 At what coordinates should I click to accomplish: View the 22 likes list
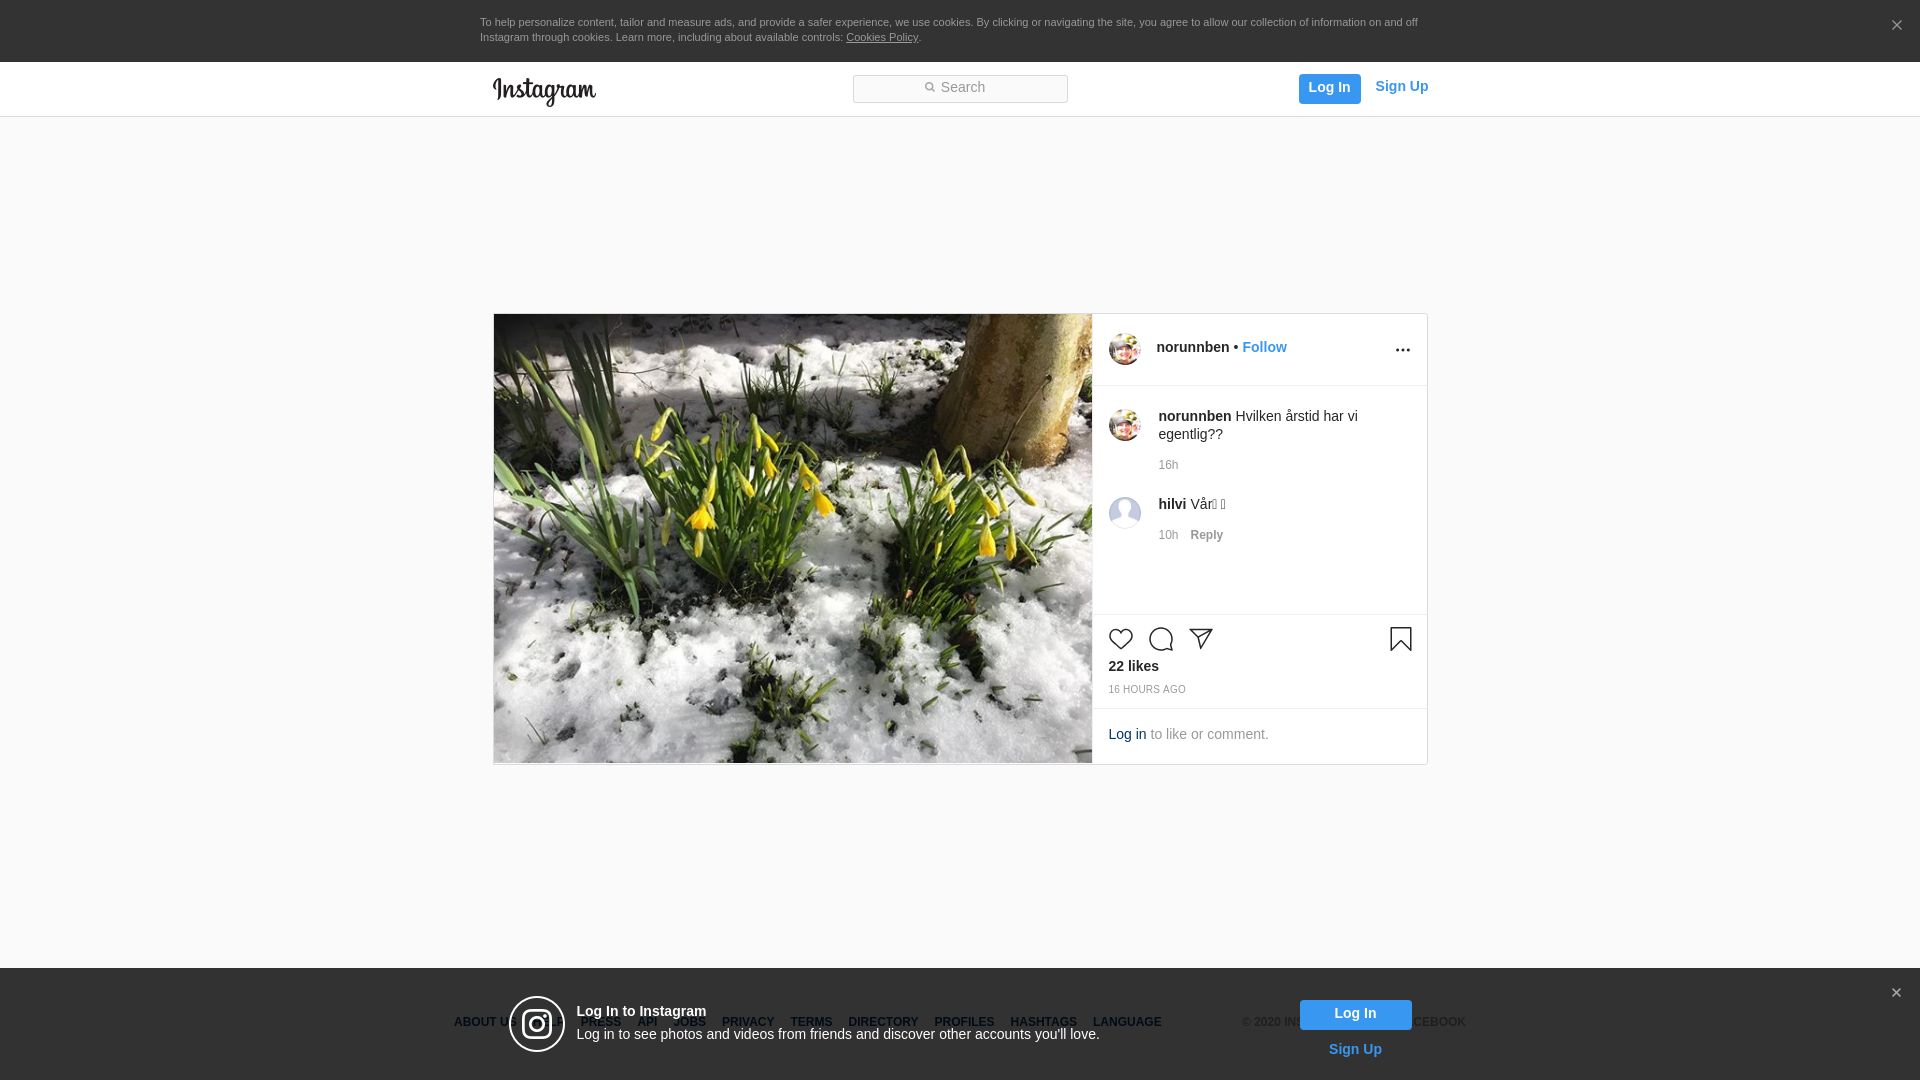1133,667
